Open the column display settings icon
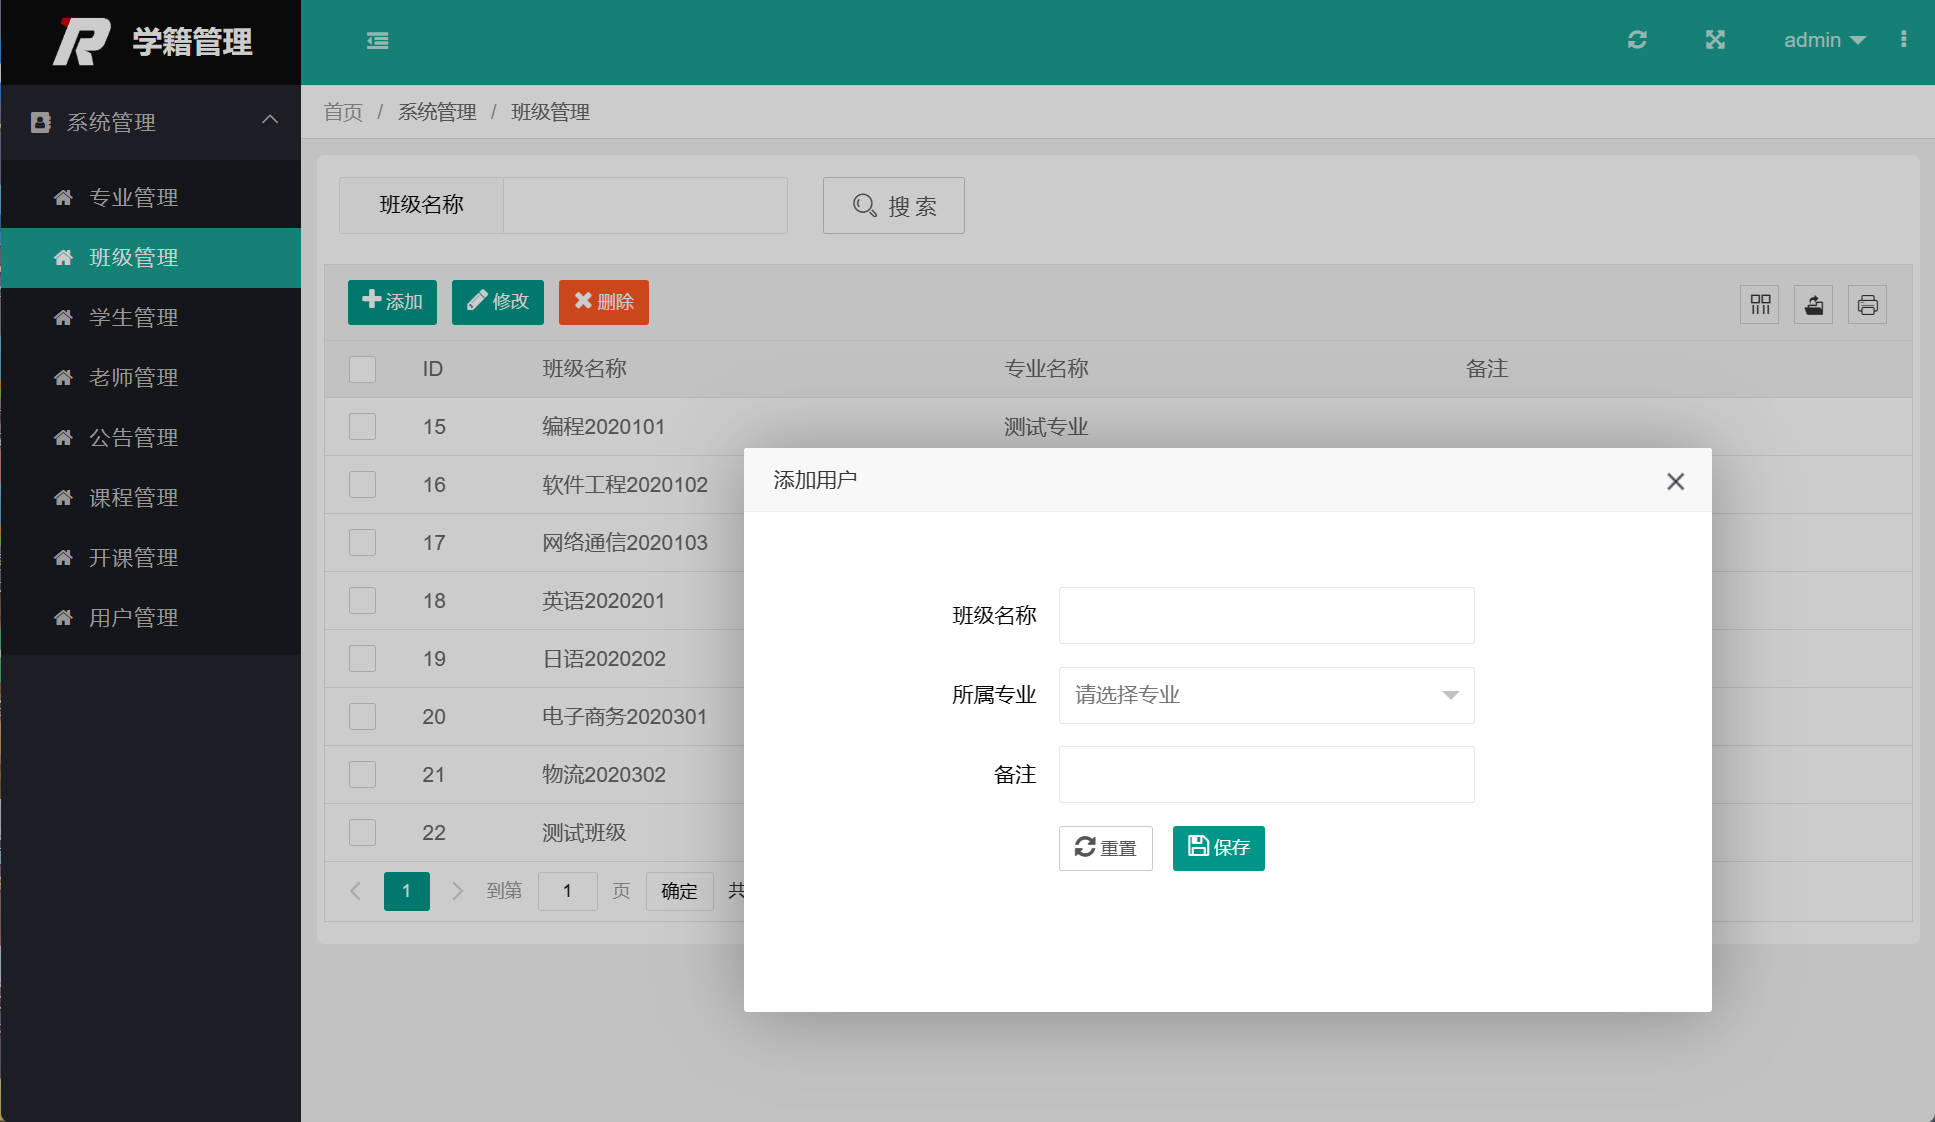 [x=1759, y=304]
